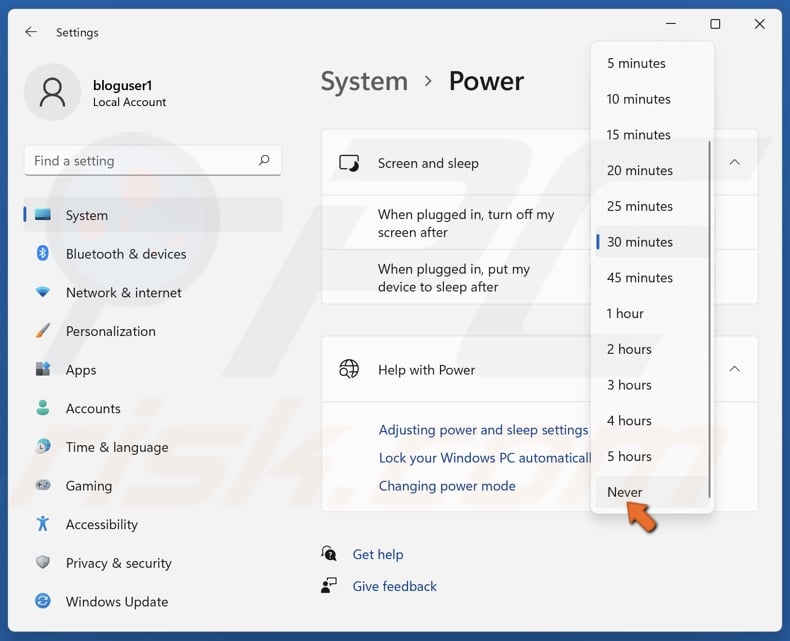Viewport: 790px width, 641px height.
Task: Open Network & internet settings
Action: 153,292
